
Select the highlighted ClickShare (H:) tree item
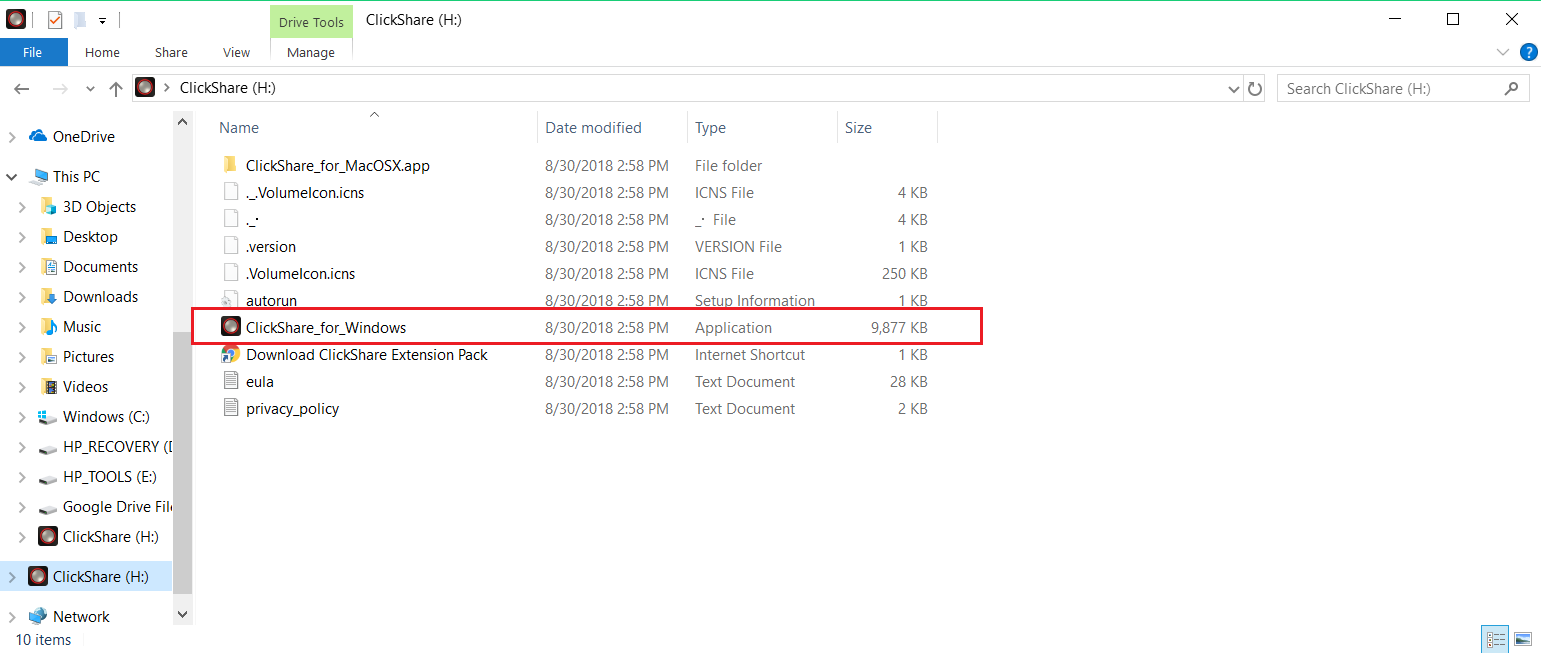(86, 576)
